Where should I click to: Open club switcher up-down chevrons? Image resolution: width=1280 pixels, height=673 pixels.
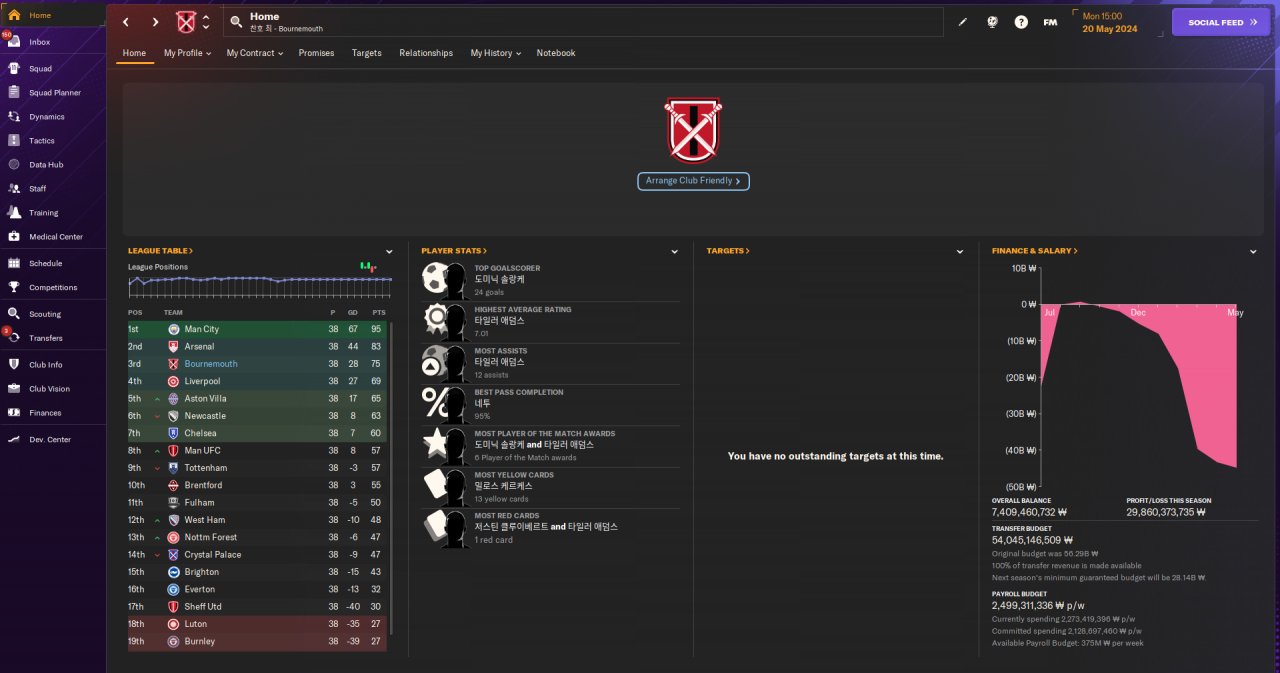click(206, 22)
